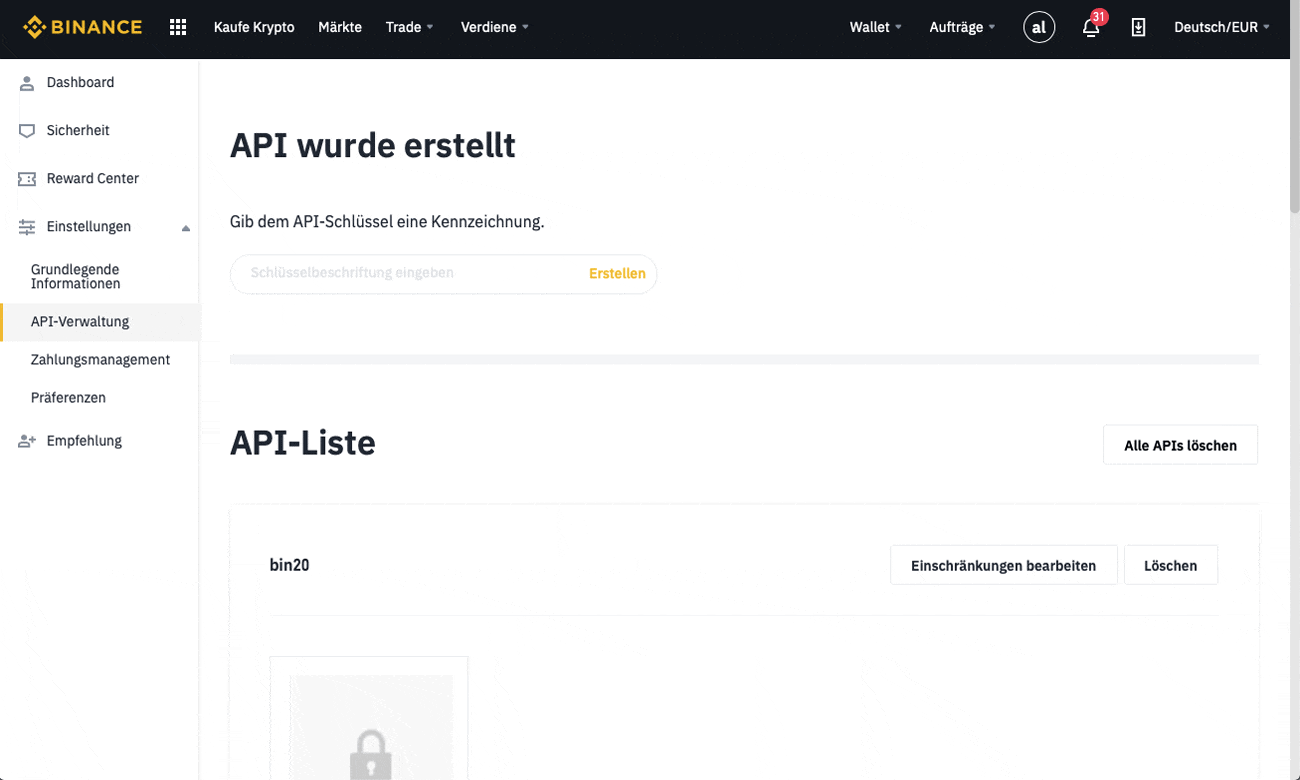Open the Deutsch/EUR language selector
The width and height of the screenshot is (1300, 780).
pyautogui.click(x=1221, y=27)
